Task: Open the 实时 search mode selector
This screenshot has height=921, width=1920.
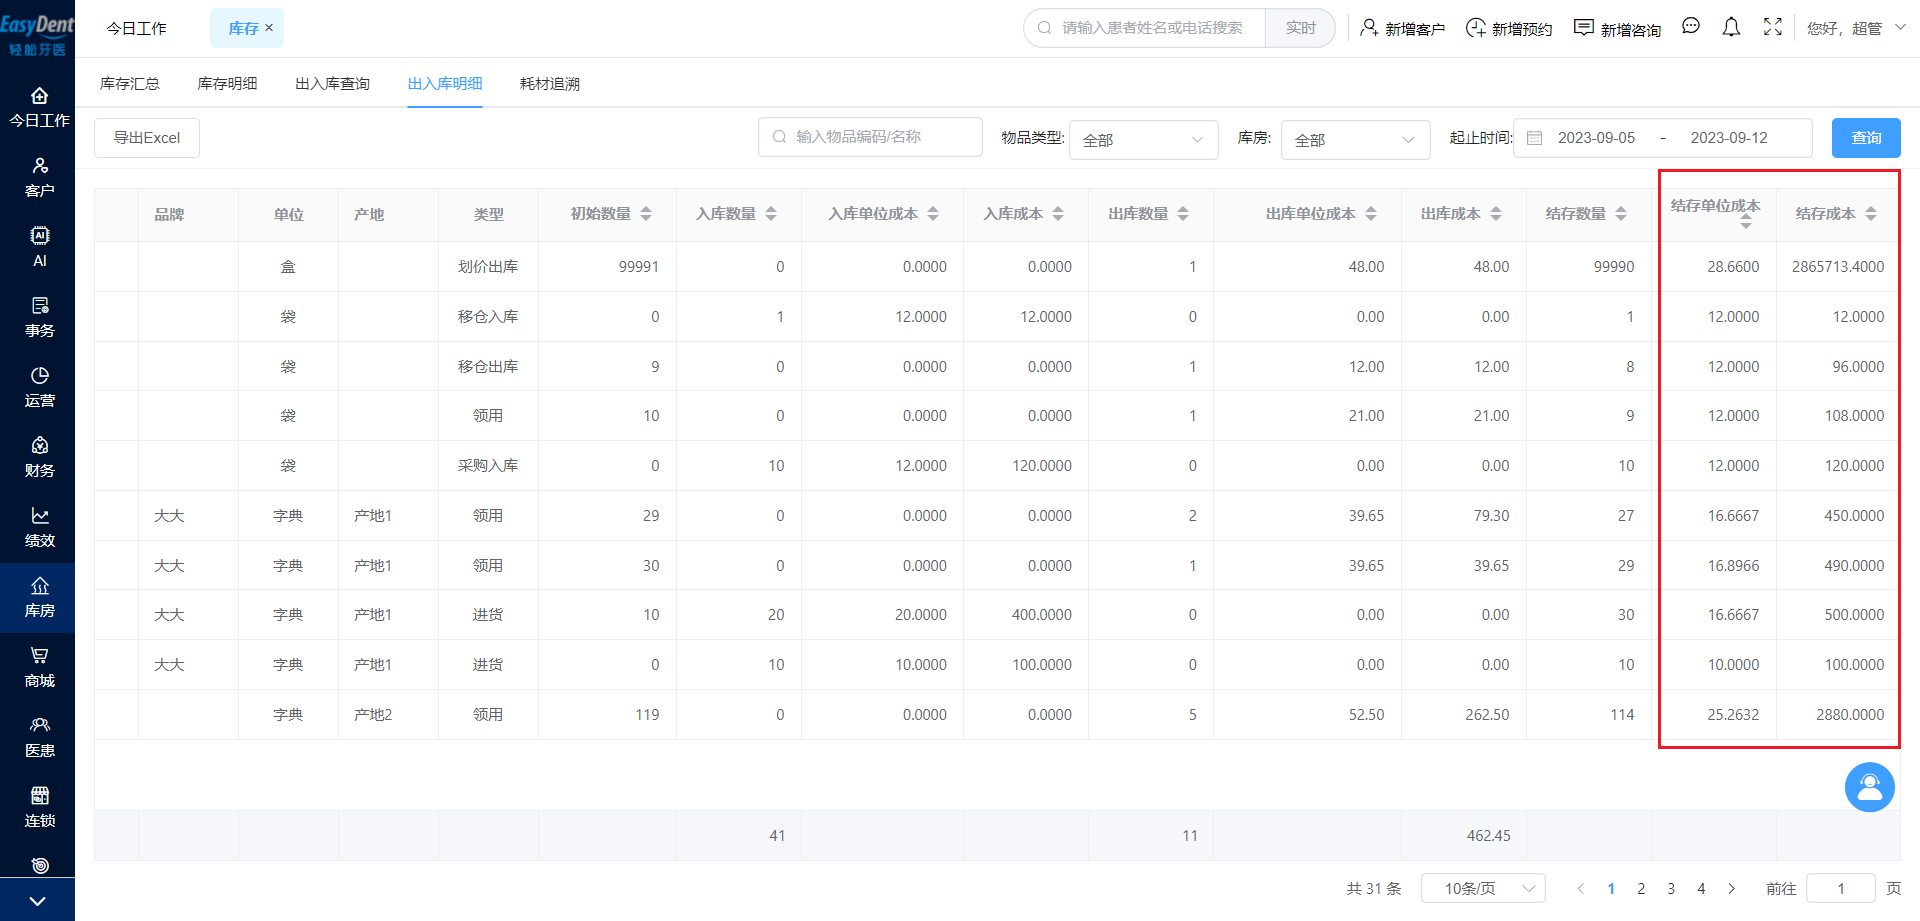Action: click(1300, 28)
